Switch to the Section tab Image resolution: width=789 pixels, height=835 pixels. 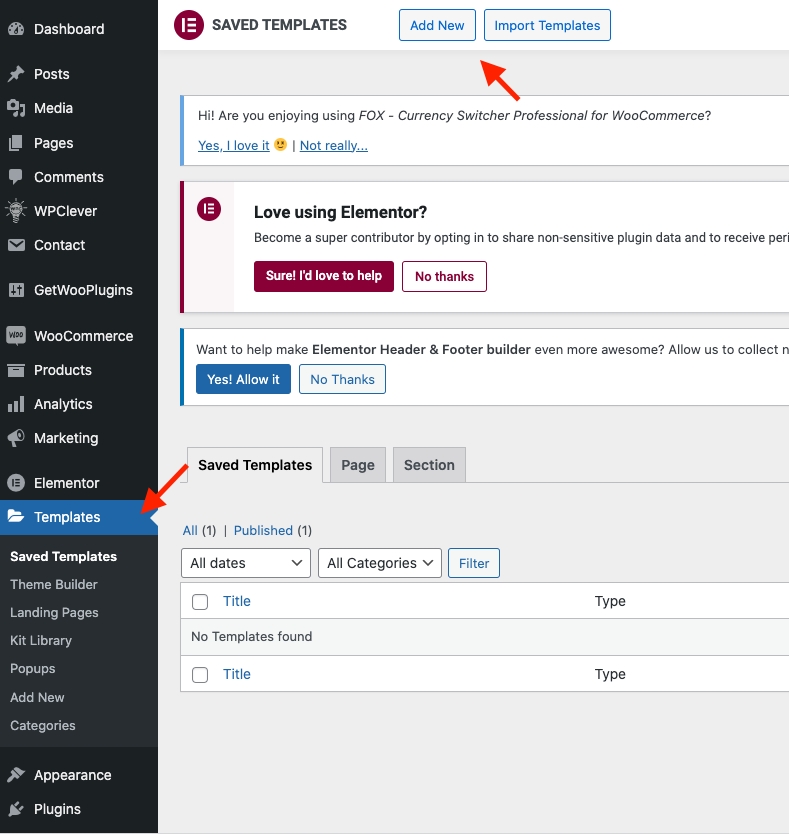[x=429, y=465]
